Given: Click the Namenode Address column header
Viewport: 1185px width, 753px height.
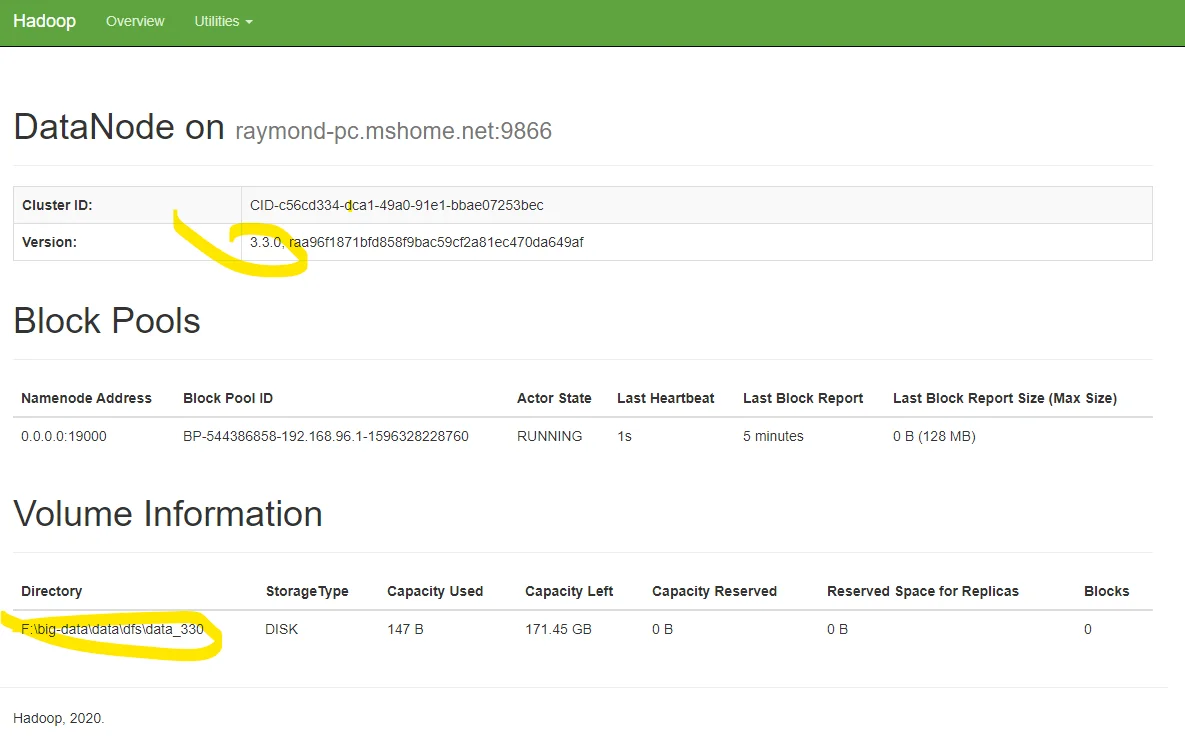Looking at the screenshot, I should [86, 398].
